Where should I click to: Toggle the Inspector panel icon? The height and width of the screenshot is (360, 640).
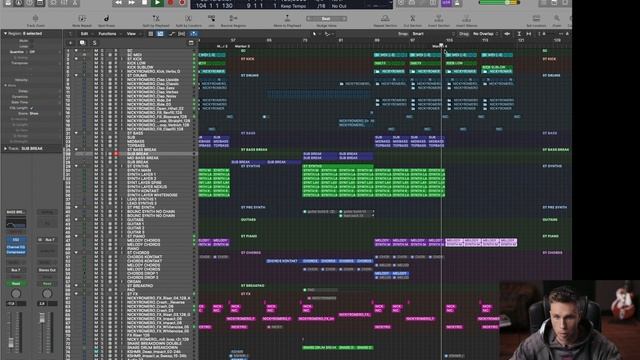19,3
